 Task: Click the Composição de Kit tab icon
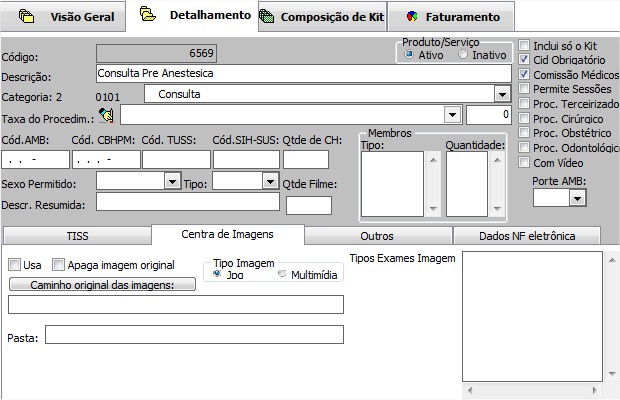point(266,17)
